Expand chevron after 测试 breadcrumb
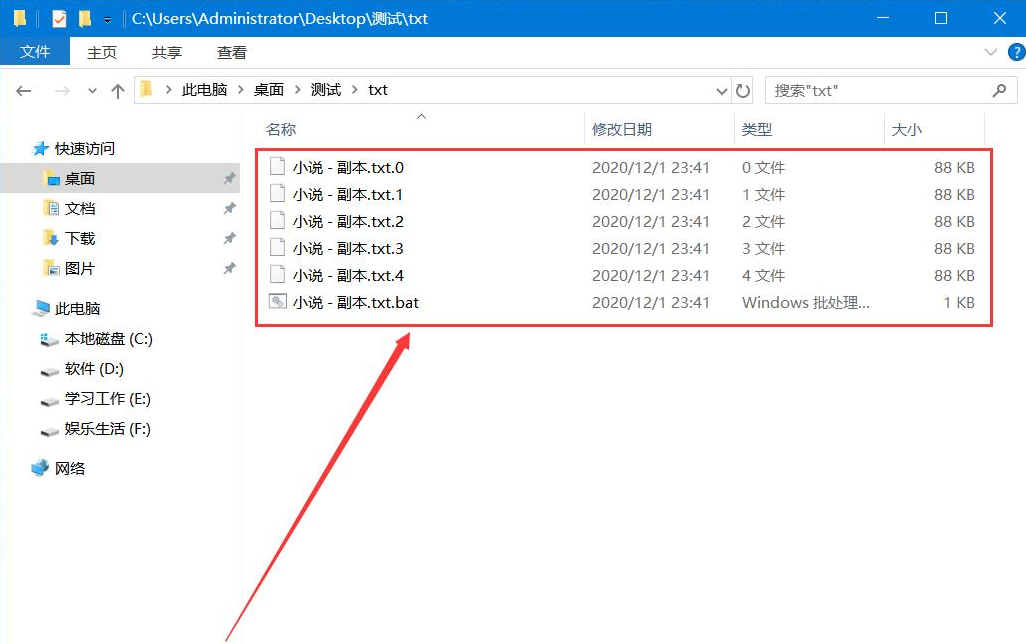Image resolution: width=1026 pixels, height=644 pixels. tap(355, 90)
